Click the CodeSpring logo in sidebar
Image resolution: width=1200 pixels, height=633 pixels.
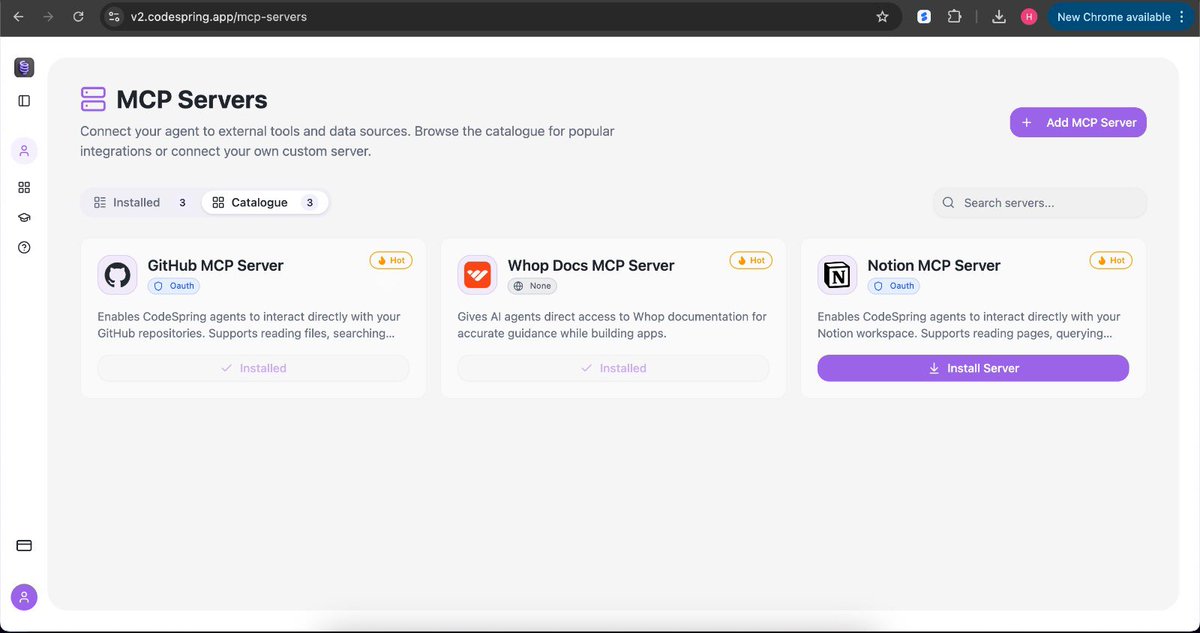click(x=24, y=67)
